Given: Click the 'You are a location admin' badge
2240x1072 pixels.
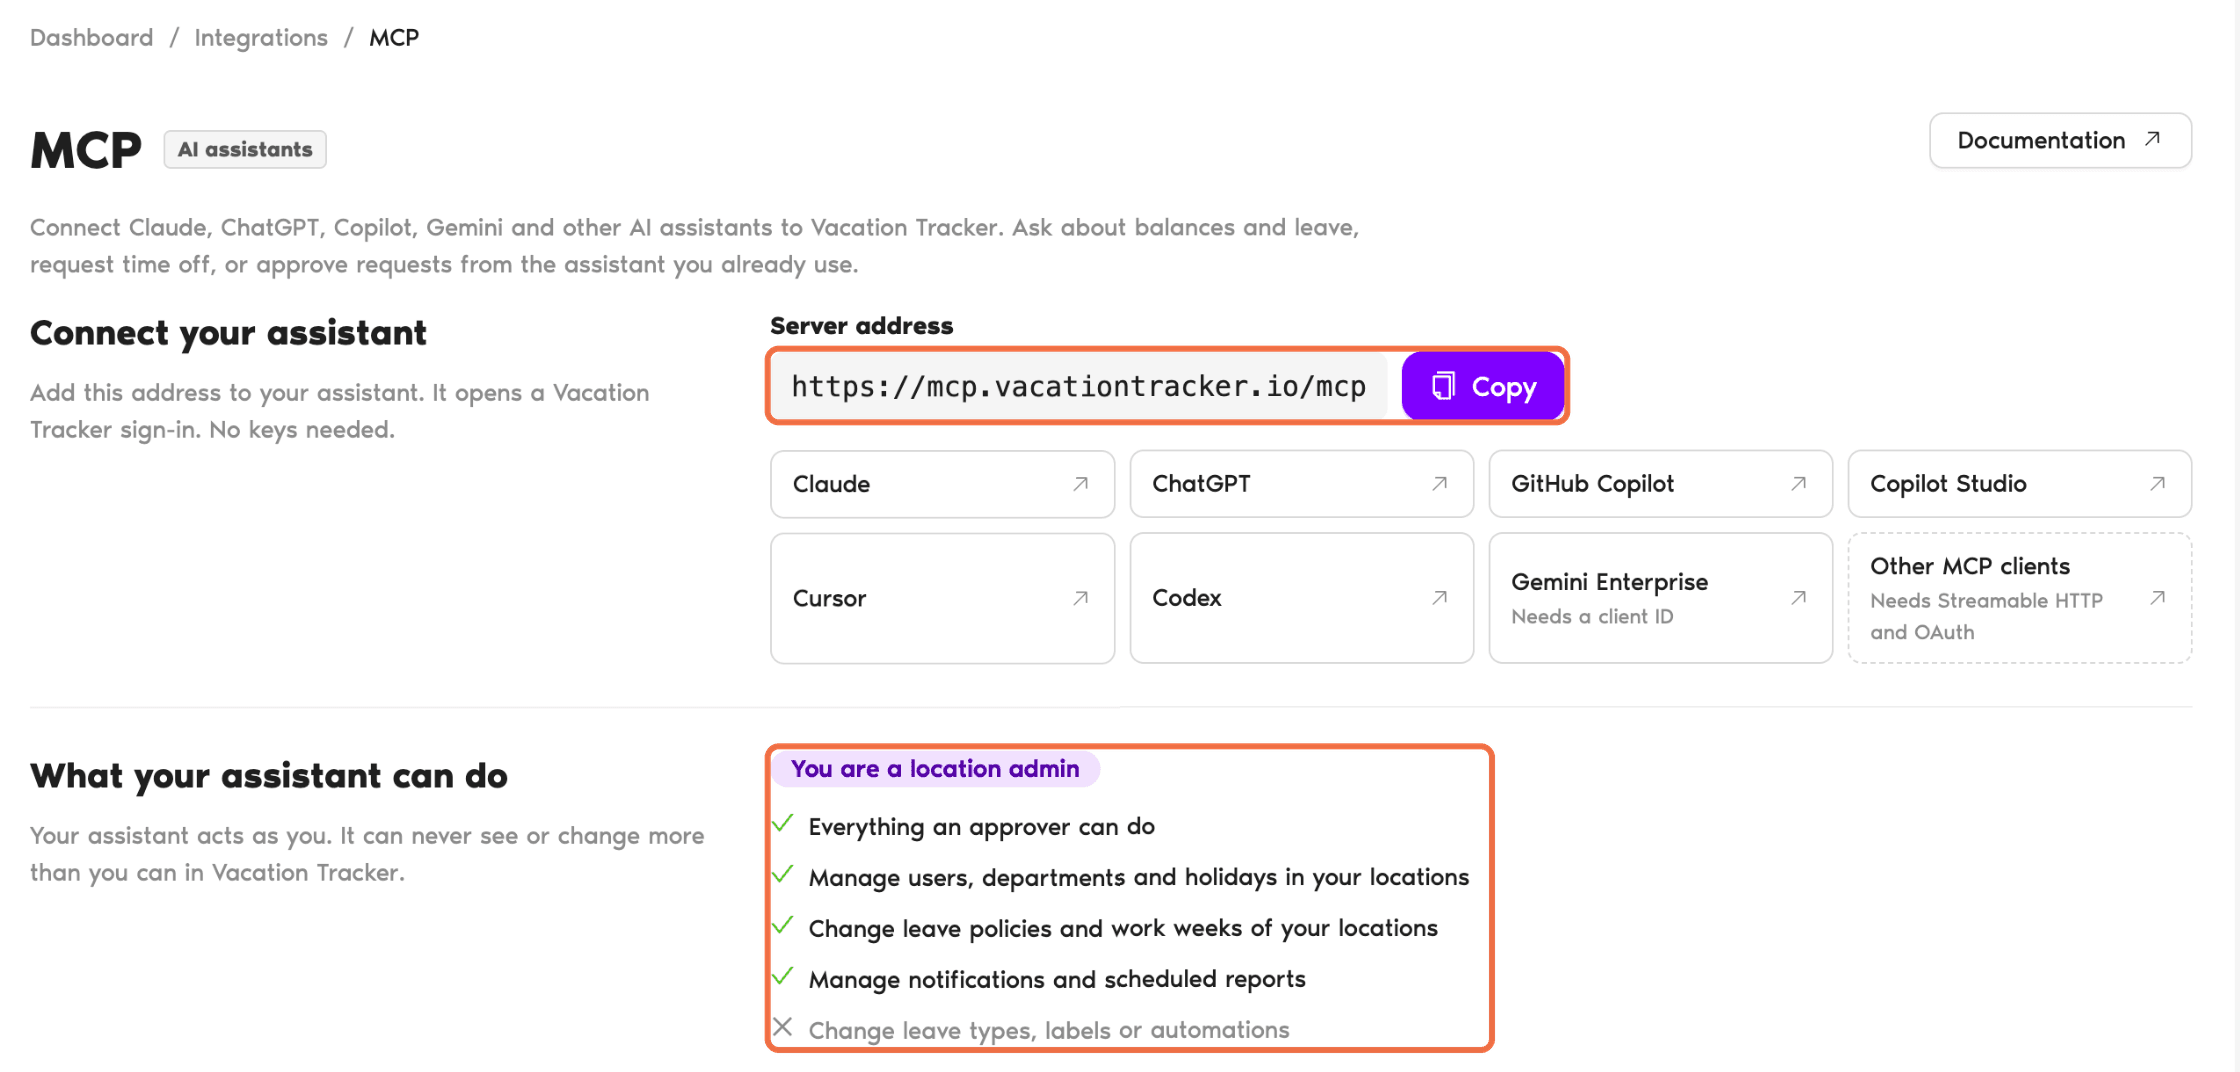Looking at the screenshot, I should (935, 769).
